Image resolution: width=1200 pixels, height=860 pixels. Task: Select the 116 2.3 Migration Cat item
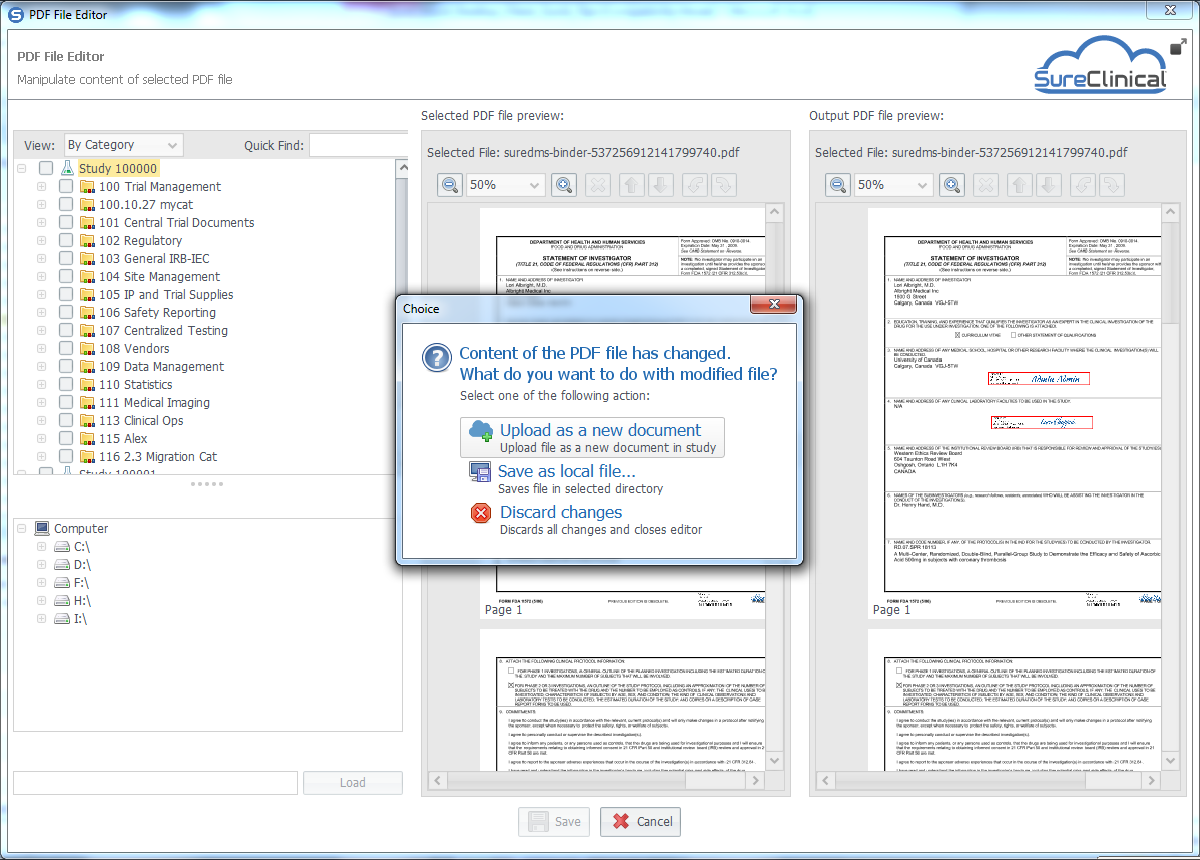coord(158,456)
